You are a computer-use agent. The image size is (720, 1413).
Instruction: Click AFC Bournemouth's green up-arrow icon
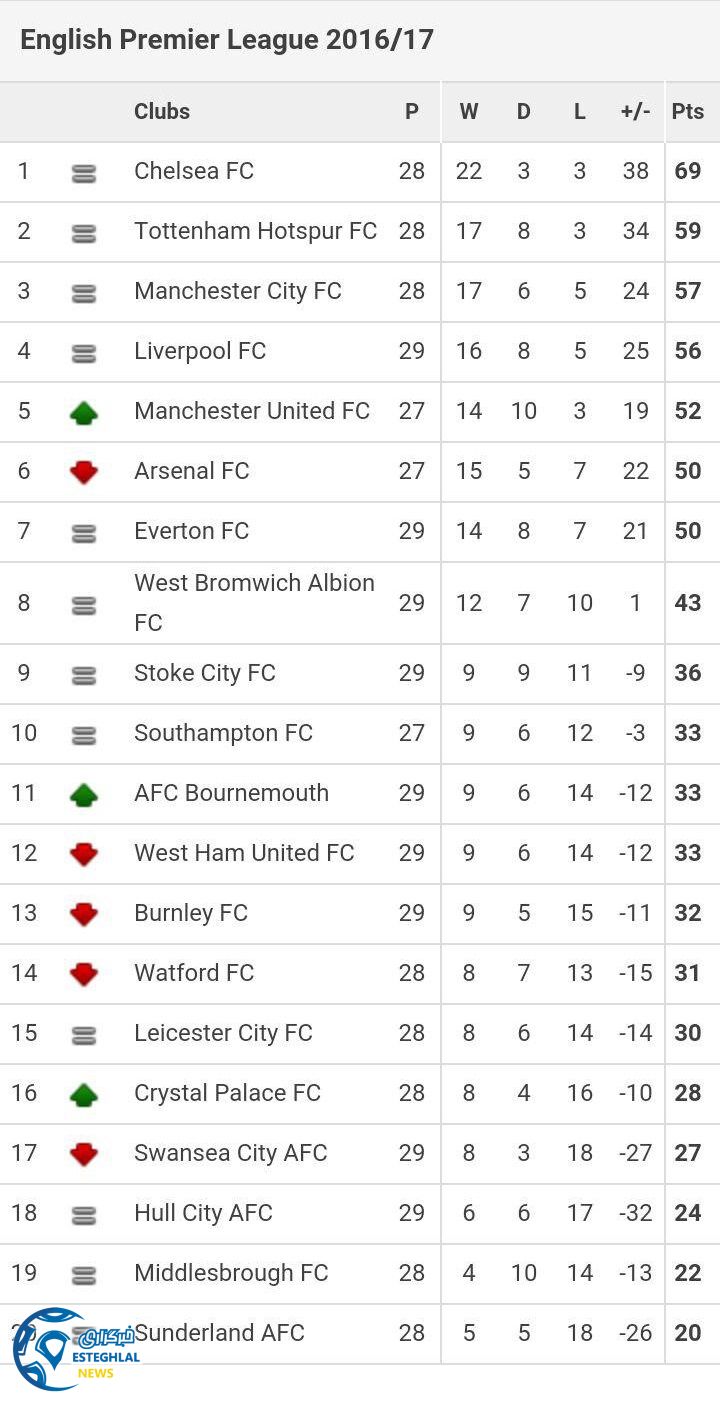[x=84, y=794]
